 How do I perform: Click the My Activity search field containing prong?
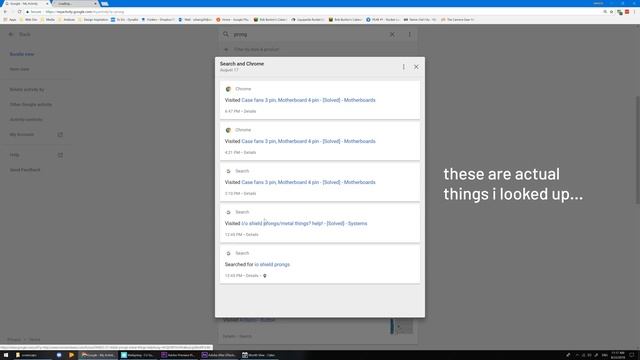point(308,35)
